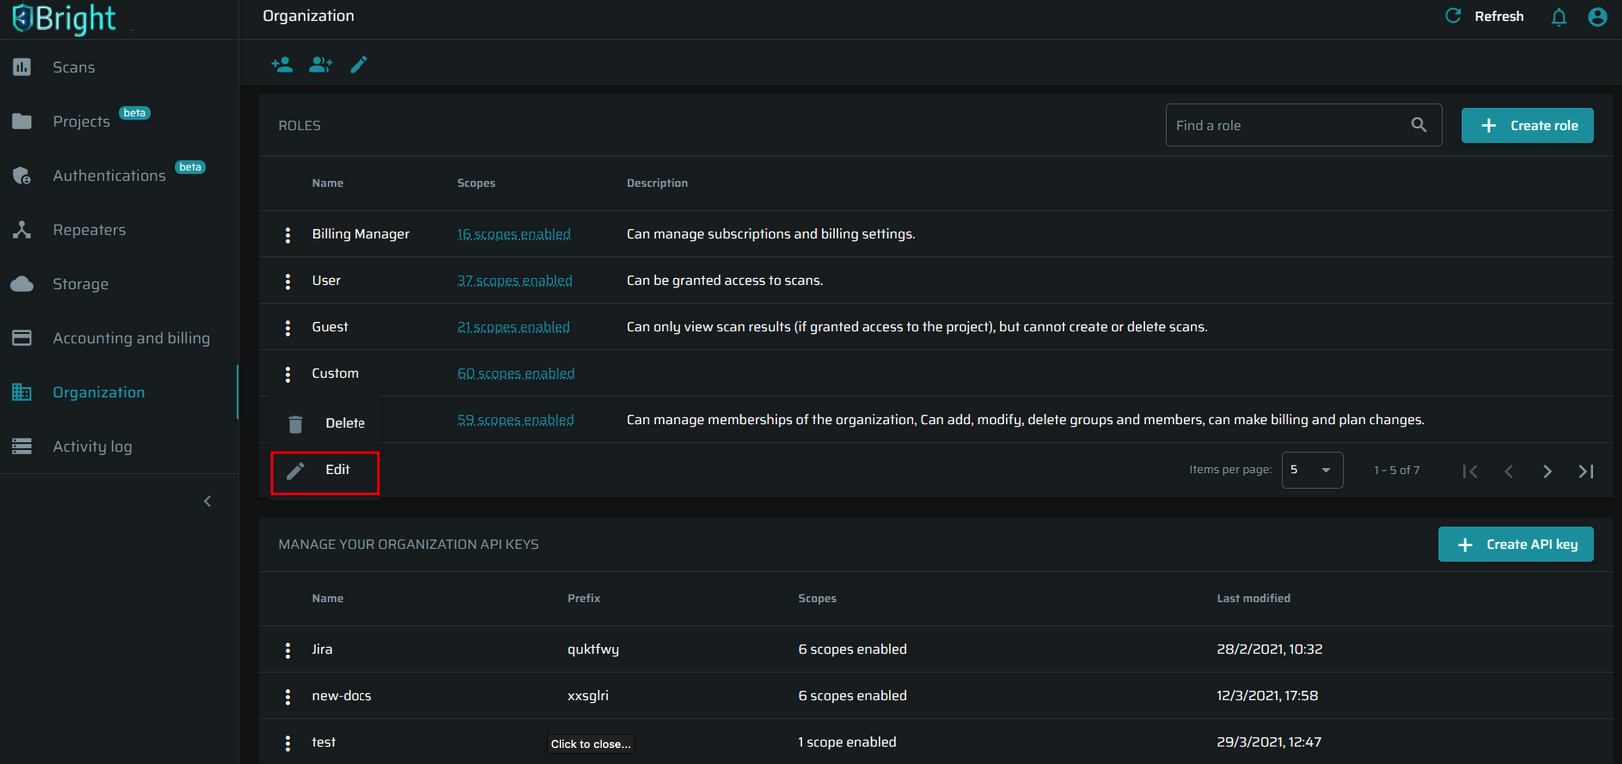Click the Find a role search field

click(x=1288, y=126)
